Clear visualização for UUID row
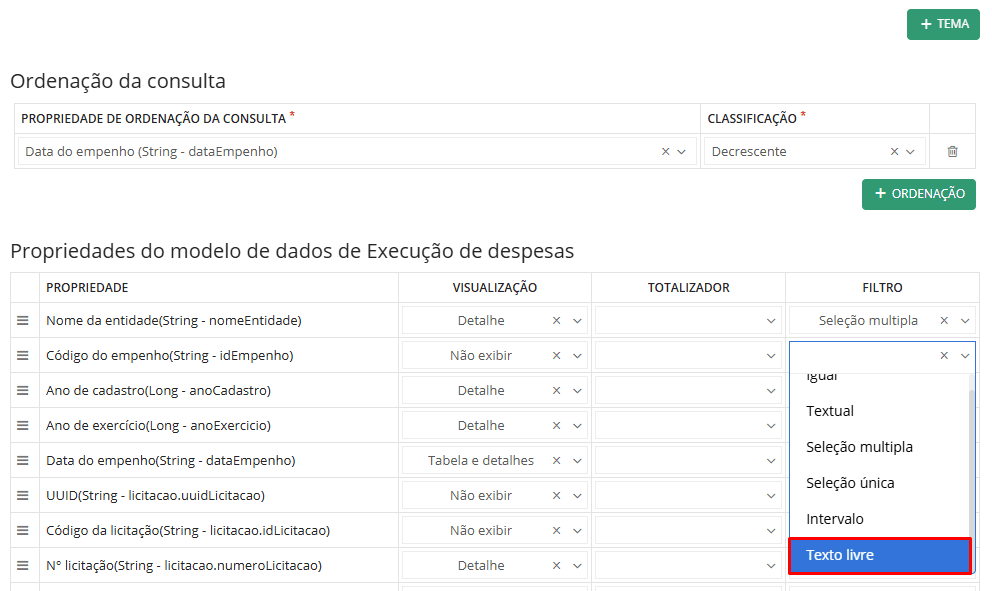 557,495
